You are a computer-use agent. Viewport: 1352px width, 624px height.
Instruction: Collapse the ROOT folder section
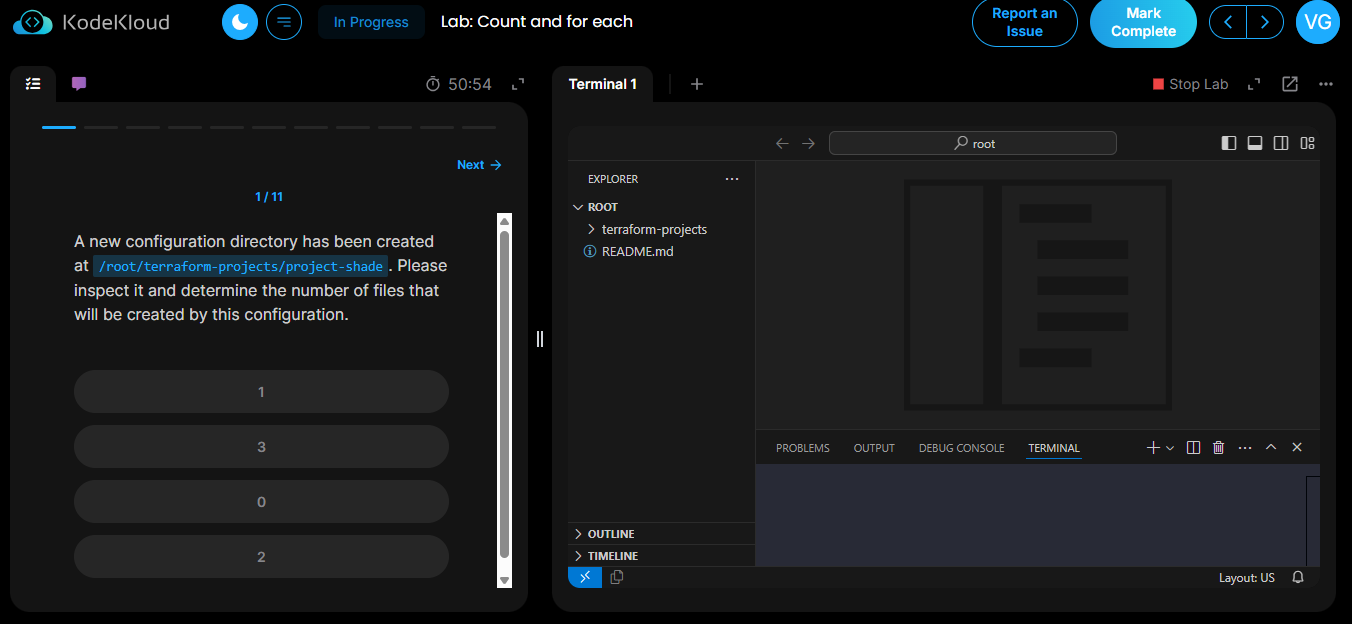[661, 207]
